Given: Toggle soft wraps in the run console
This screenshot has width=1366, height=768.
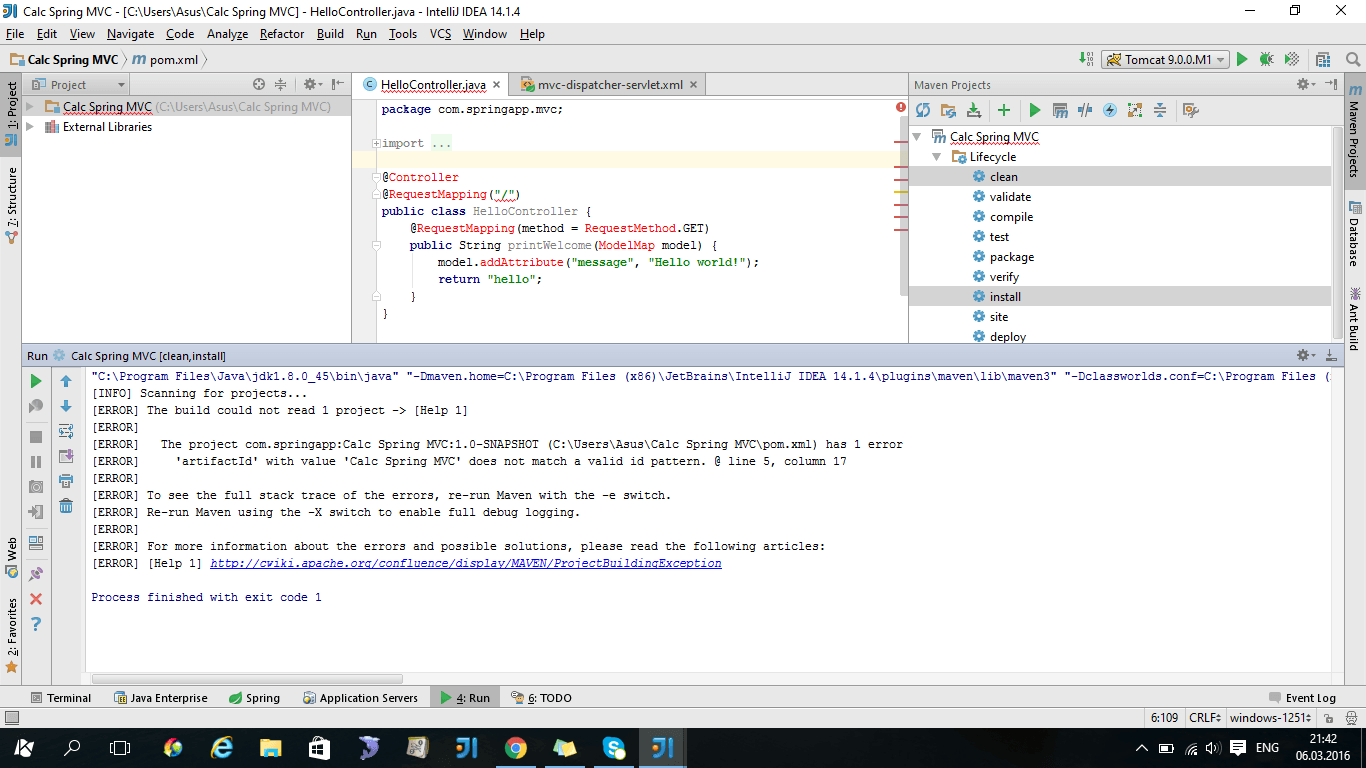Looking at the screenshot, I should coord(66,431).
